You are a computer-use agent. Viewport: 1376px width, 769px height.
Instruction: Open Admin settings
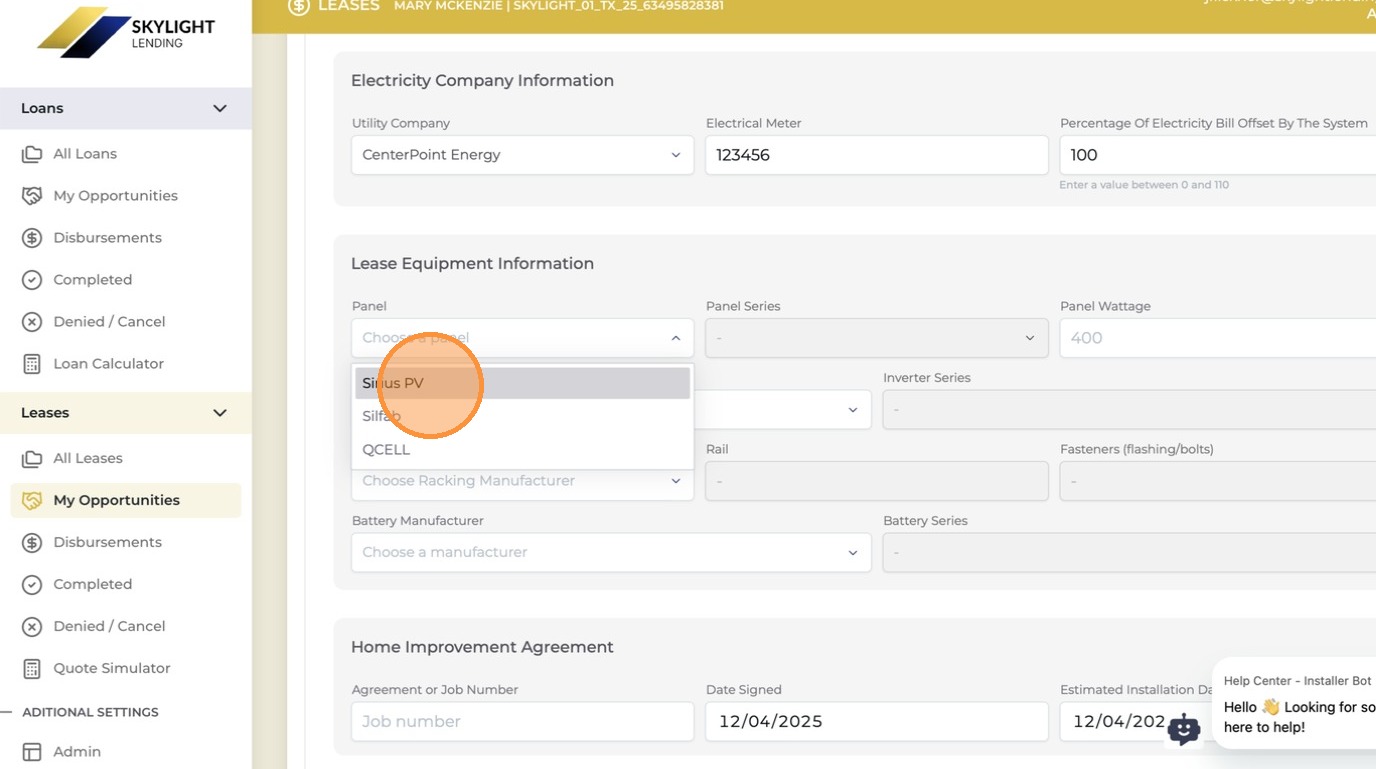(77, 752)
